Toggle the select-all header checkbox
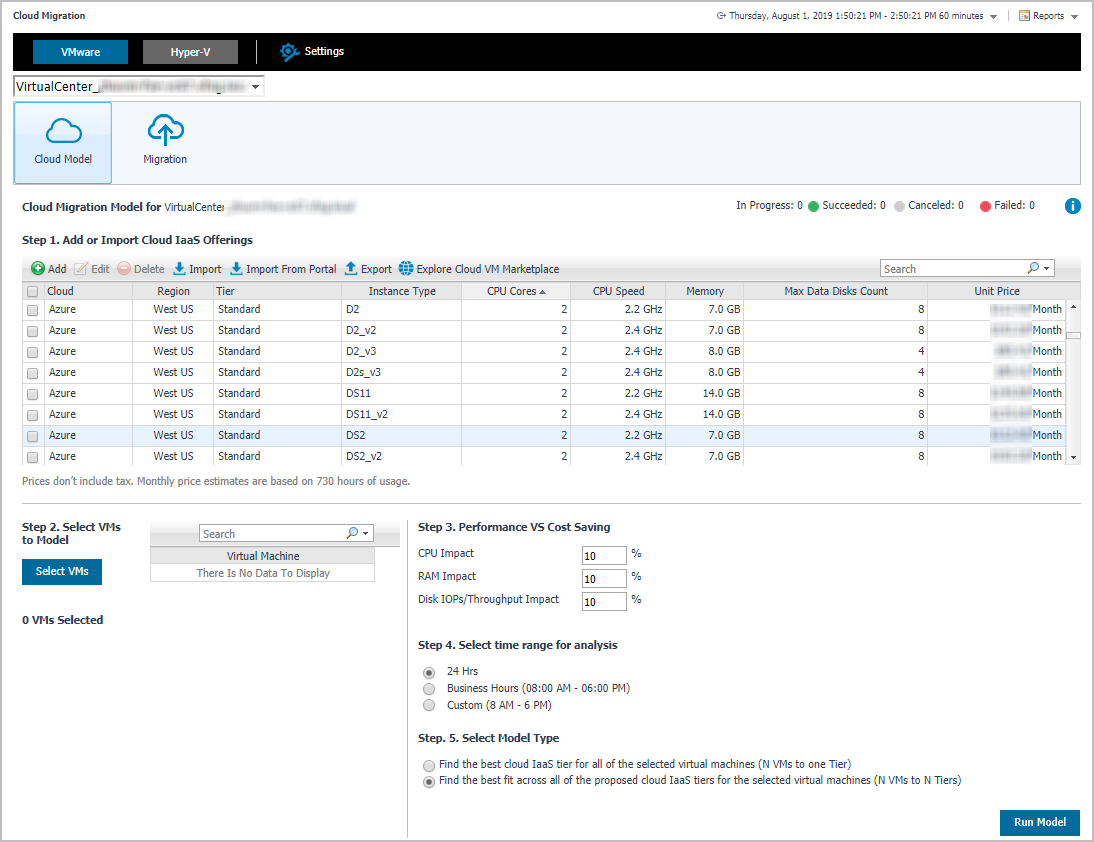 click(x=32, y=292)
